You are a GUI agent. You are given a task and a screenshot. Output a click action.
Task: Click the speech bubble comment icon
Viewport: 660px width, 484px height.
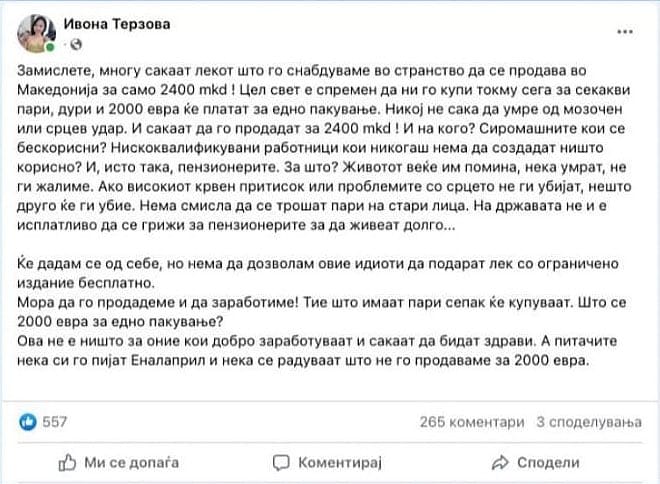click(x=281, y=463)
